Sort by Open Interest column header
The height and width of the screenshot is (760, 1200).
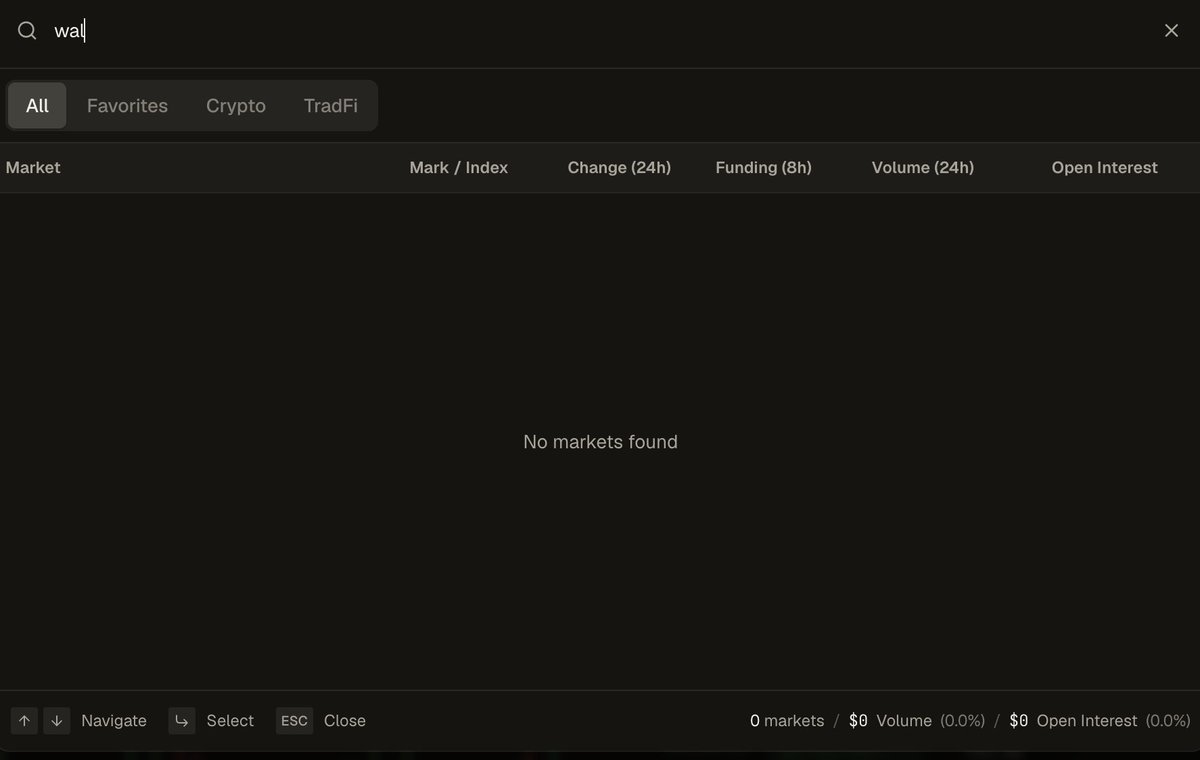1105,168
